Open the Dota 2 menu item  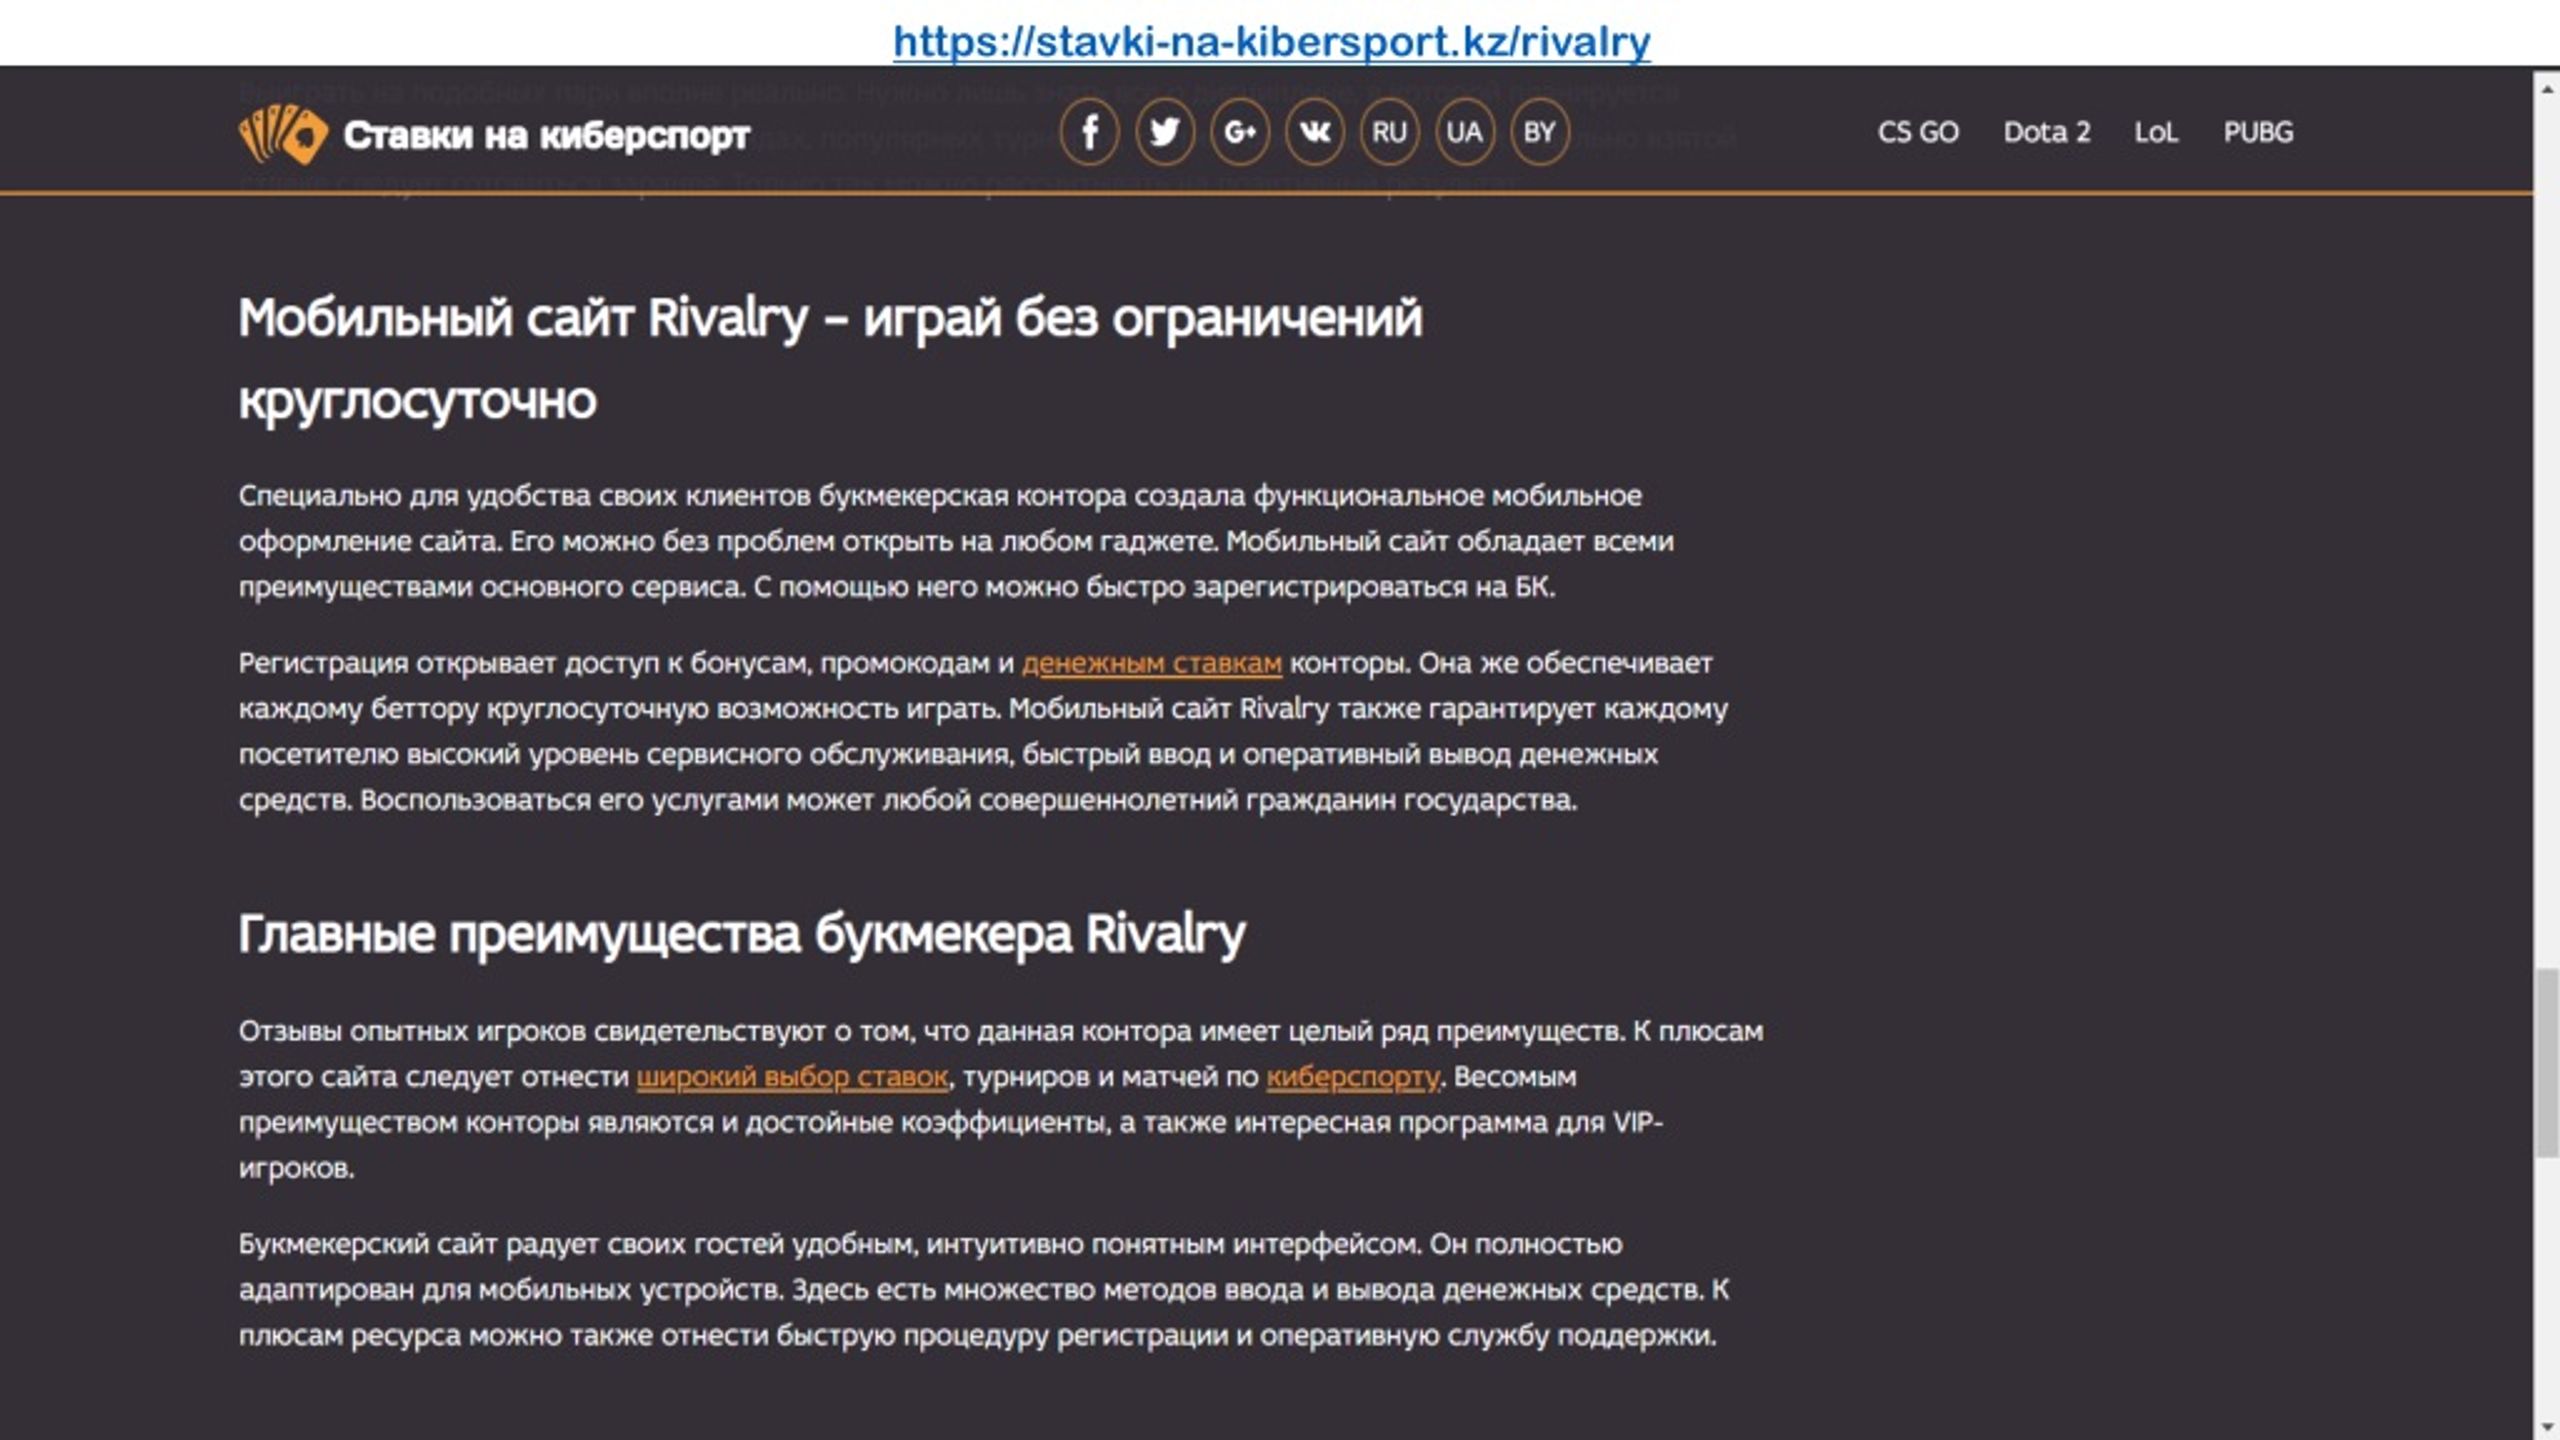(2047, 132)
